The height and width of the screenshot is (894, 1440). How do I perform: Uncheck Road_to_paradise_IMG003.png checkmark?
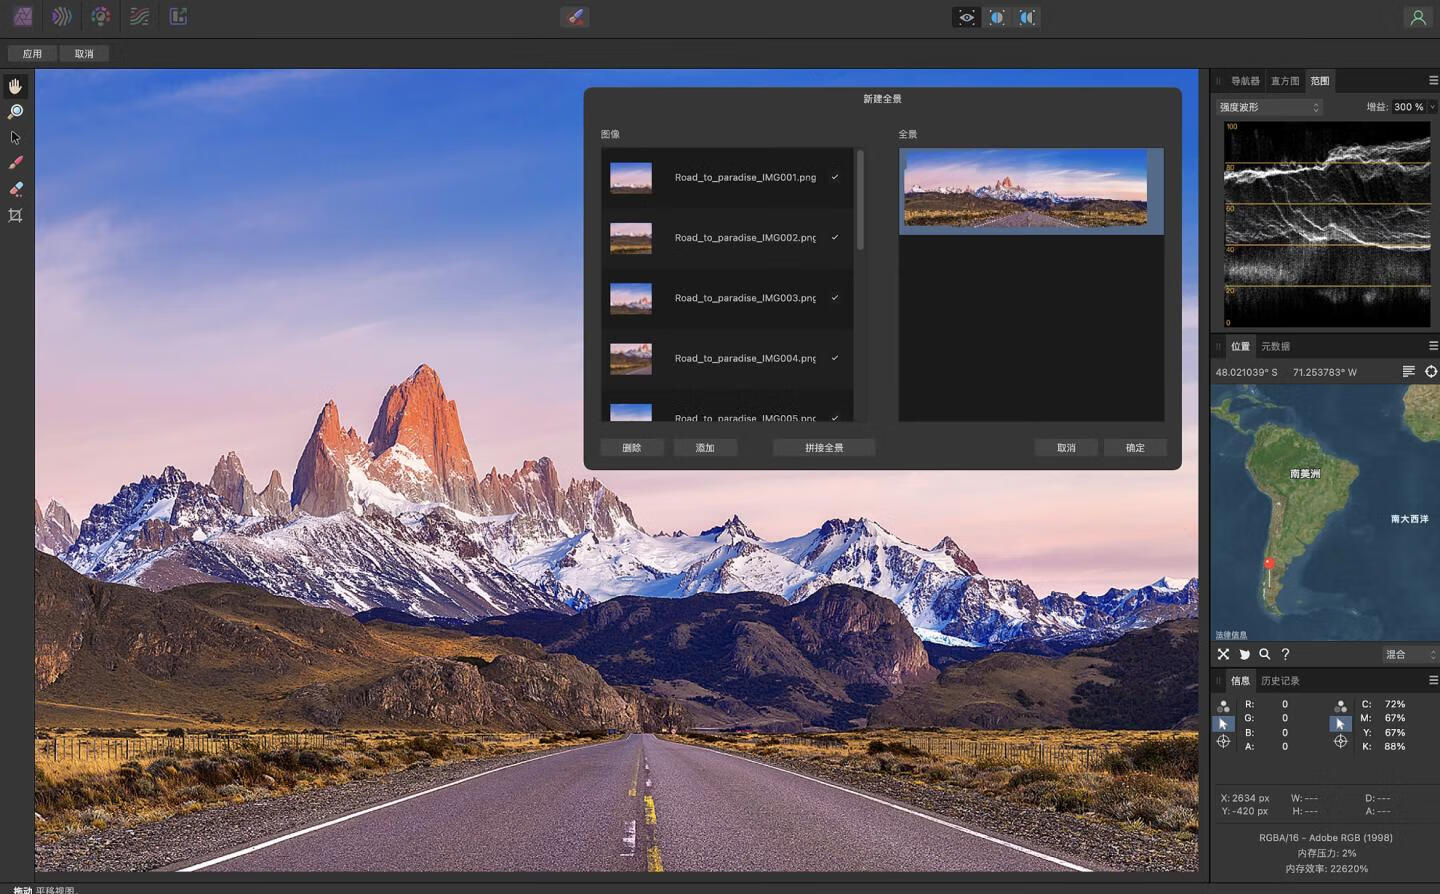tap(835, 297)
